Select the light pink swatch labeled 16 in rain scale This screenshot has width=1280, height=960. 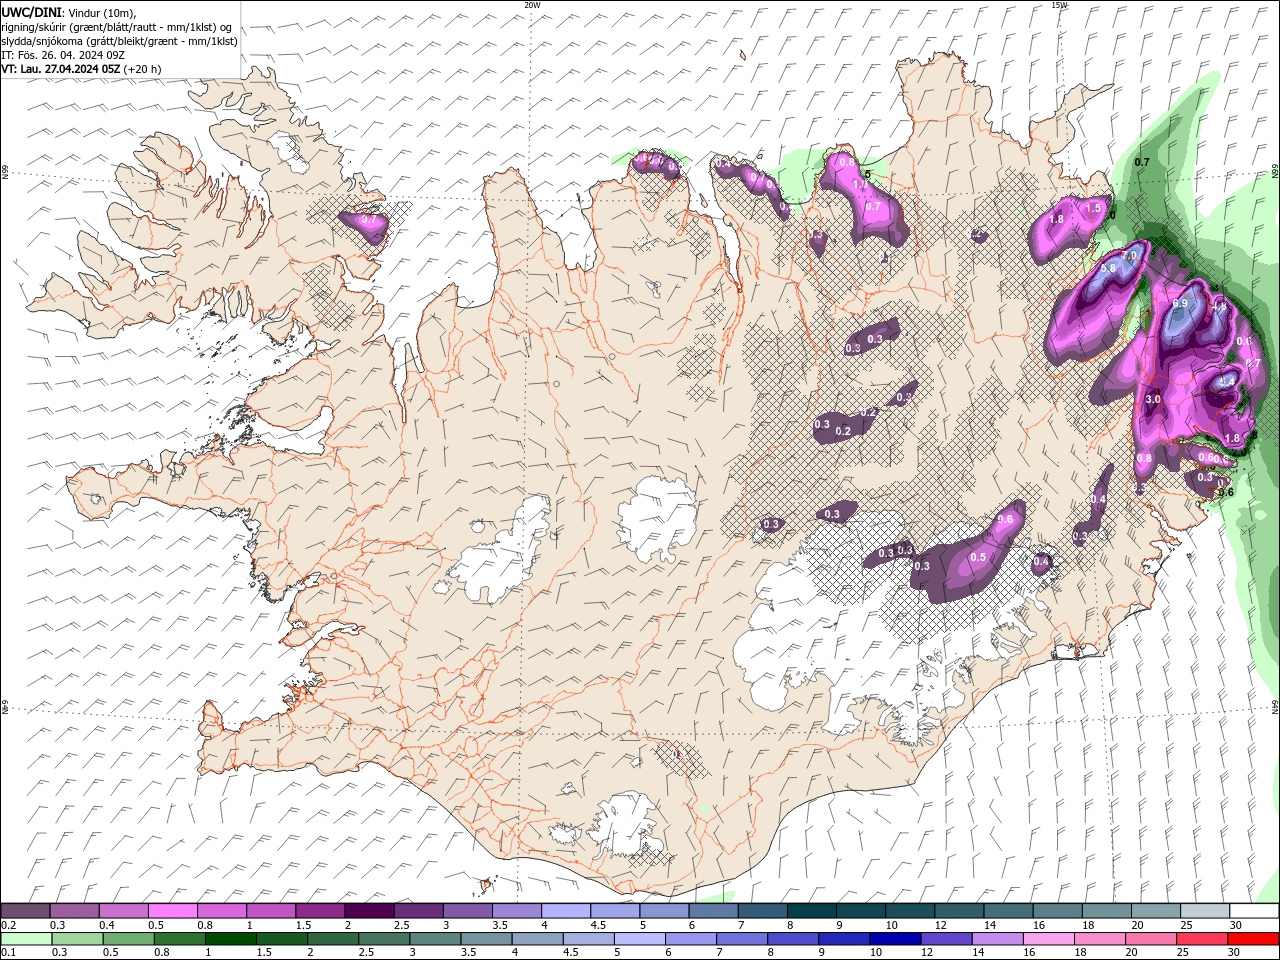click(1049, 939)
